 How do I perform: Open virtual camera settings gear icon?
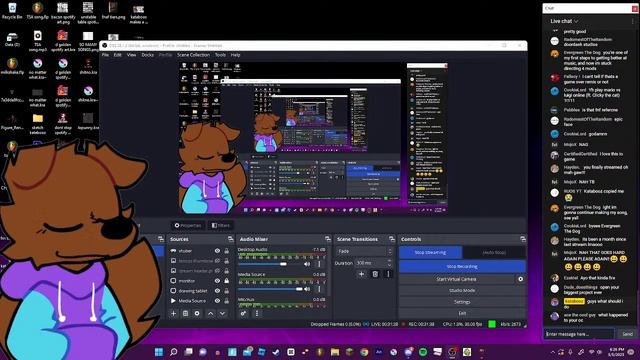(520, 279)
